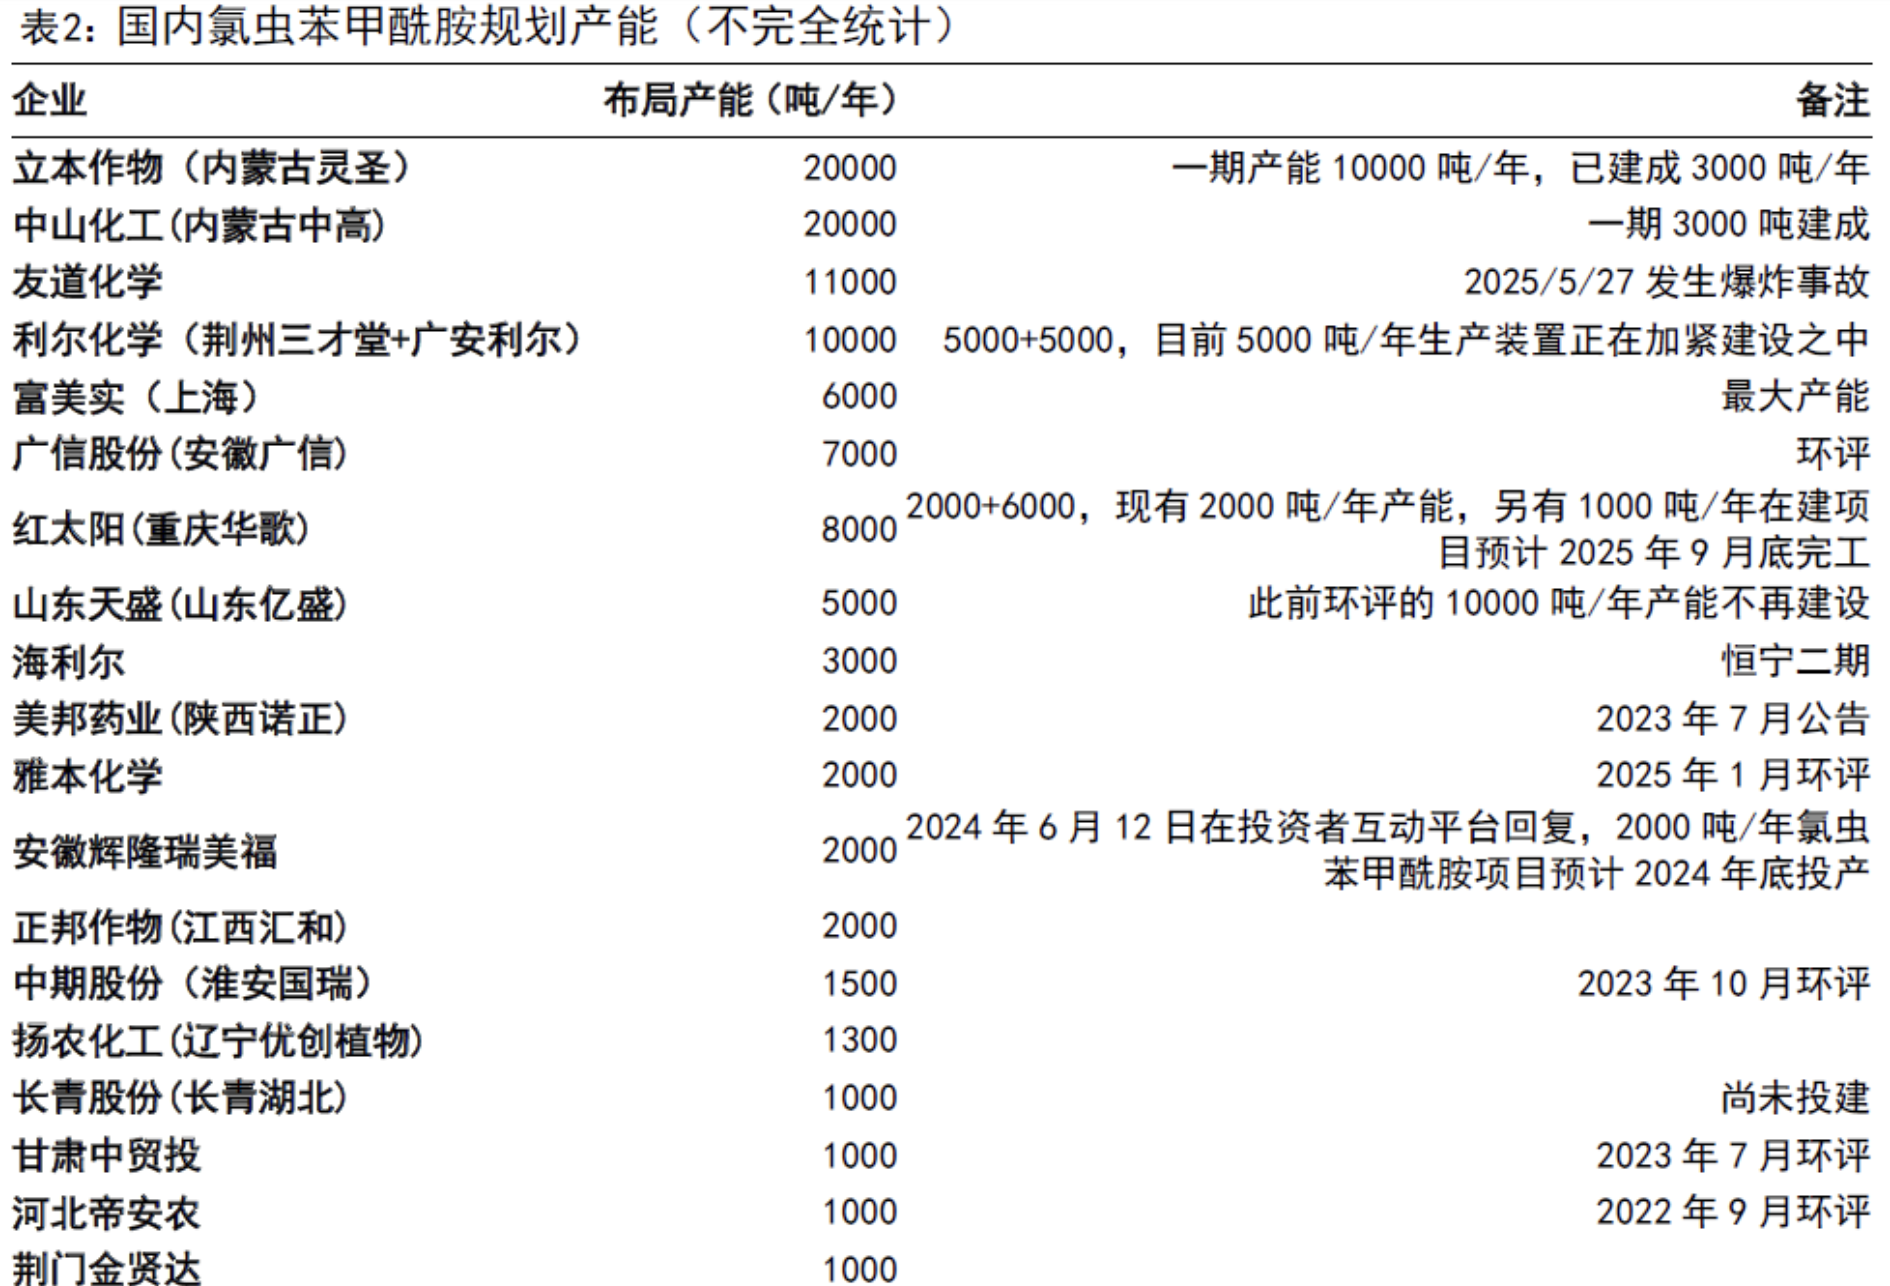This screenshot has width=1890, height=1286.
Task: Click the capacity value 3000 for 海利尔
Action: tap(859, 662)
